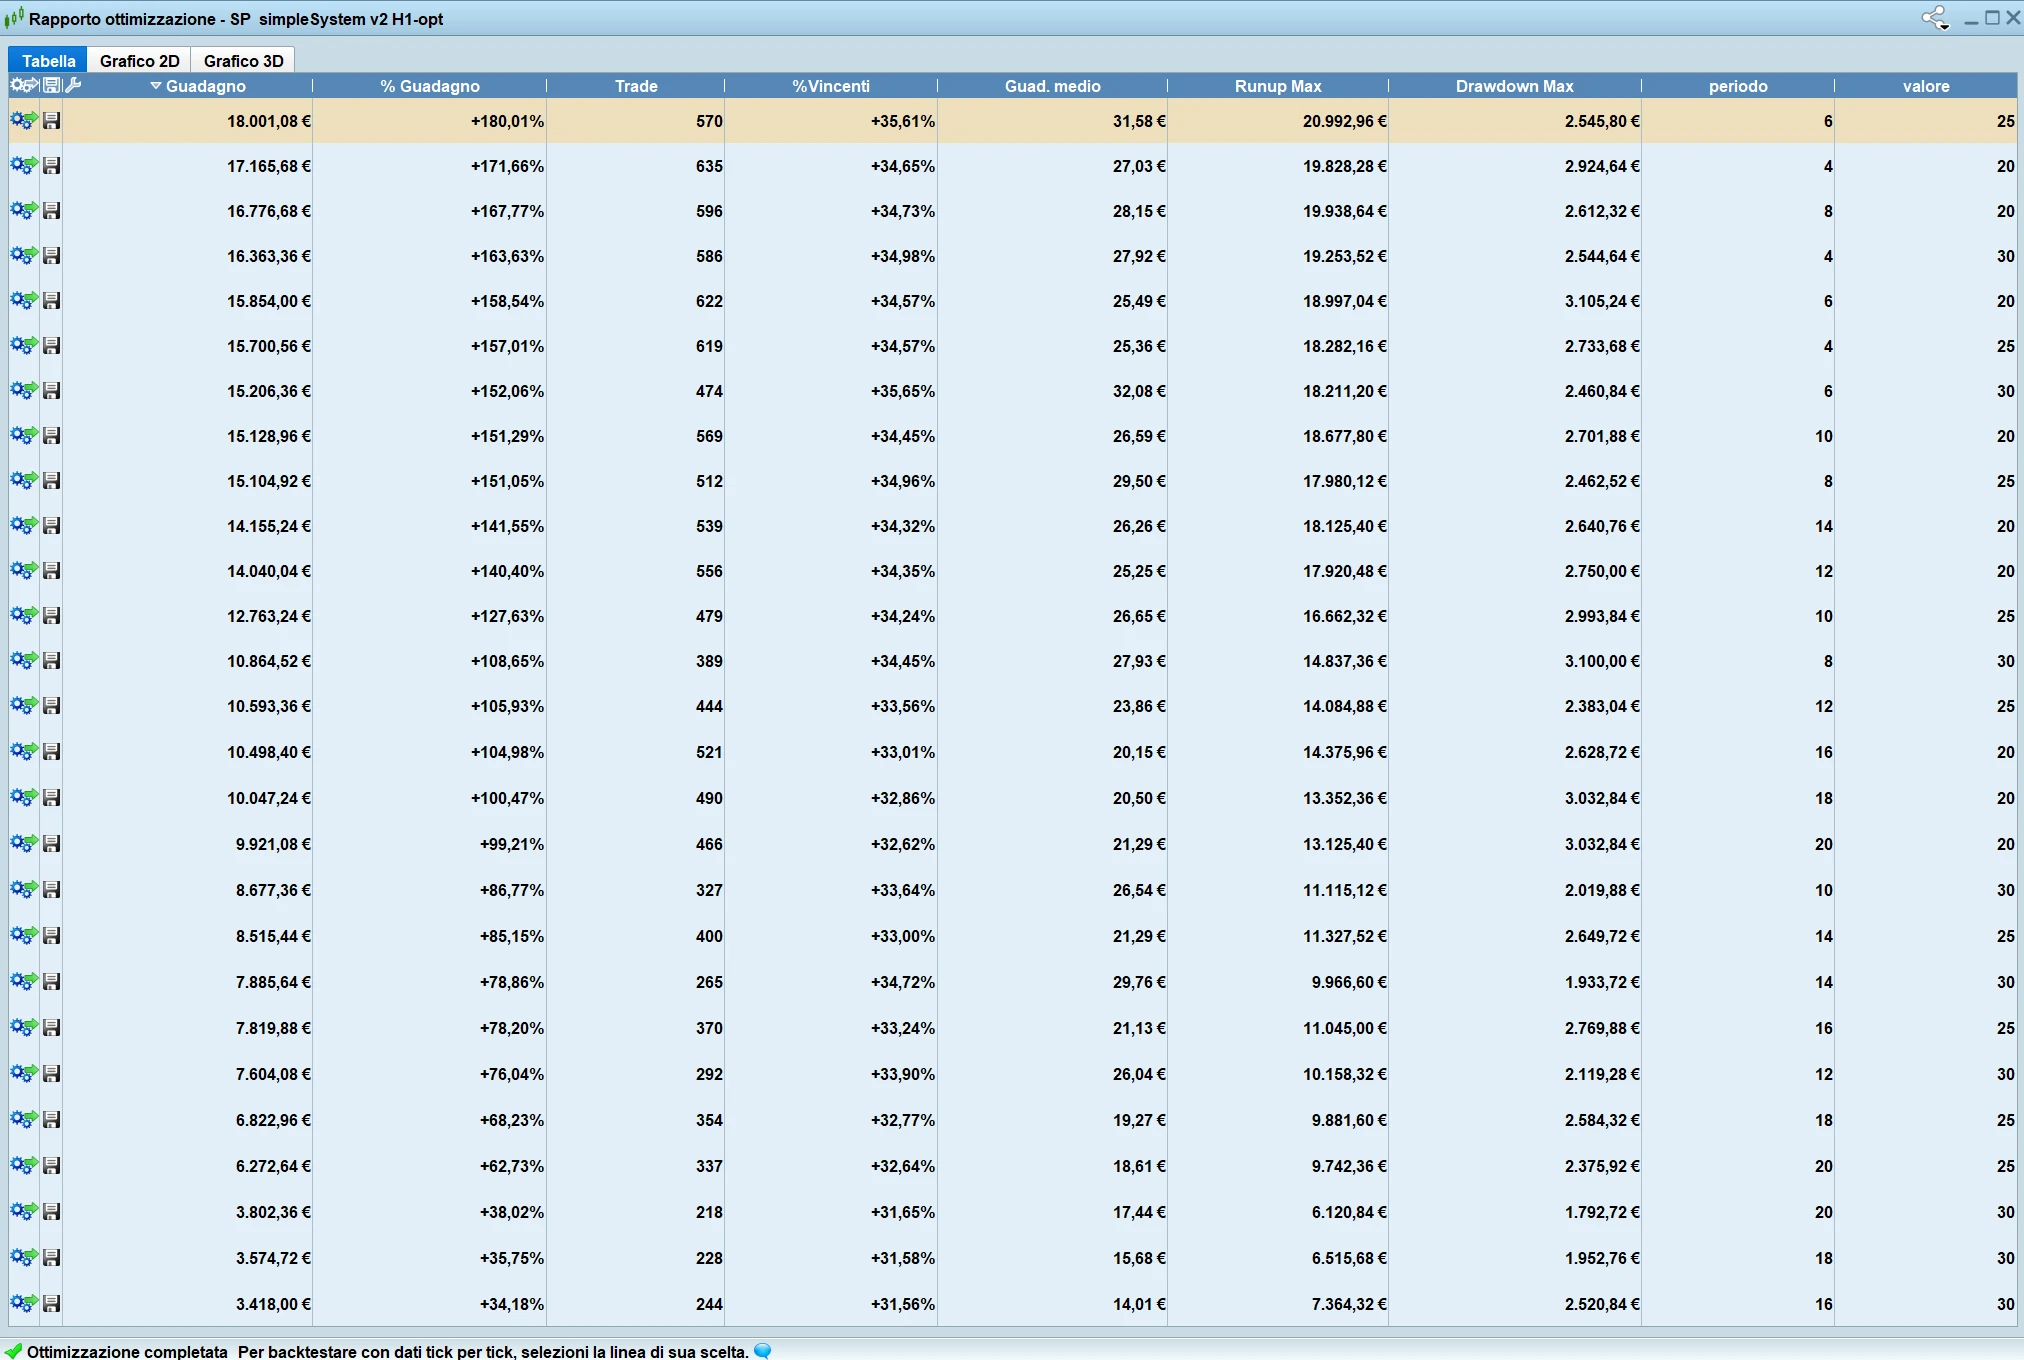This screenshot has width=2024, height=1360.
Task: Switch to the Grafico 2D tab
Action: point(140,60)
